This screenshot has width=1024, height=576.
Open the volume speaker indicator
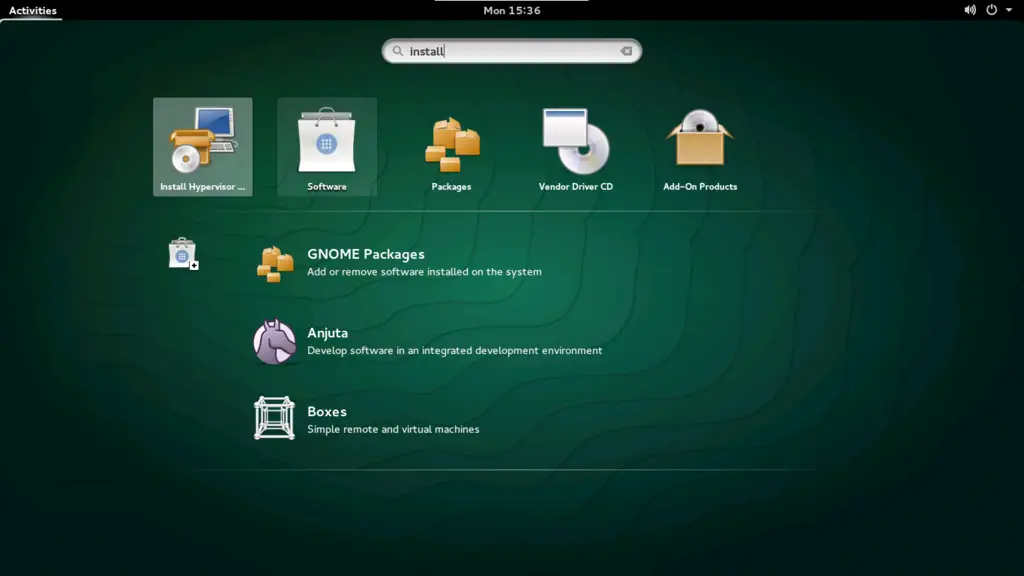(x=970, y=10)
